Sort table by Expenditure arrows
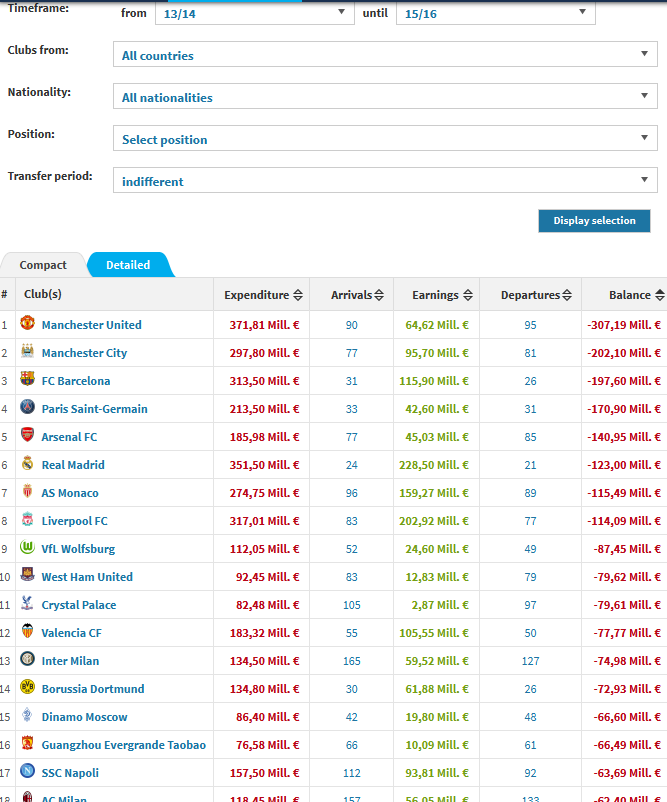The width and height of the screenshot is (667, 802). 298,295
